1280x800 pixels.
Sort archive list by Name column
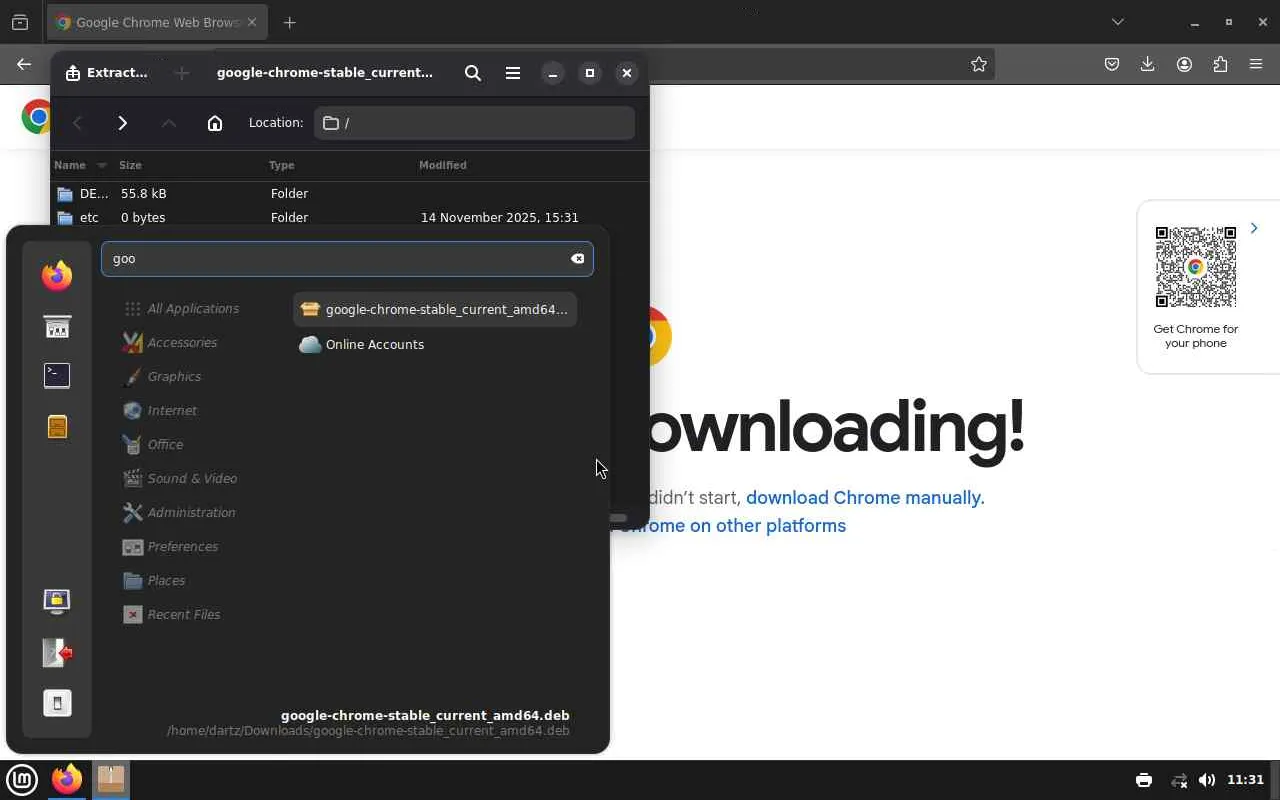tap(80, 165)
